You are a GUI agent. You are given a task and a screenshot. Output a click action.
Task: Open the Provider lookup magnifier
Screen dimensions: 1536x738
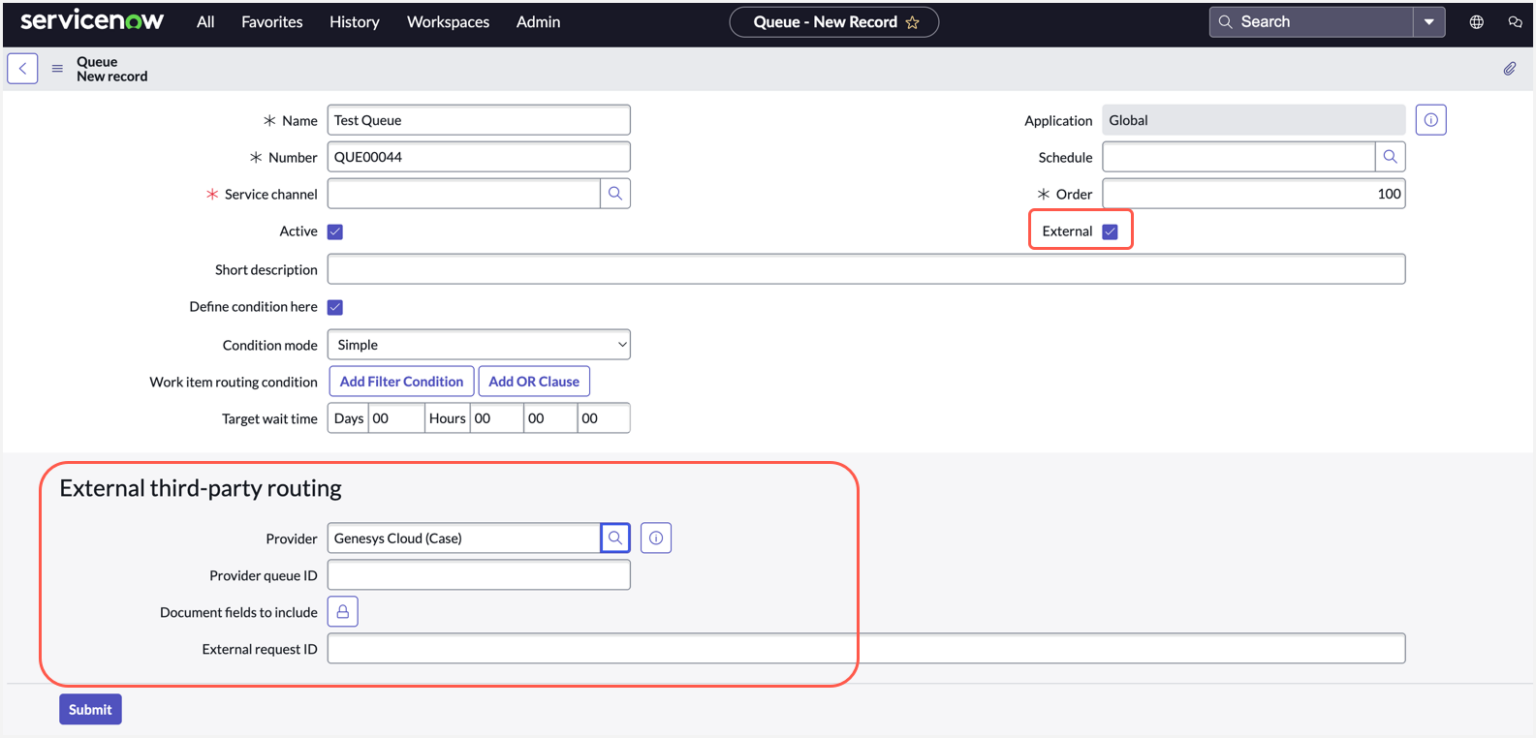(x=615, y=537)
